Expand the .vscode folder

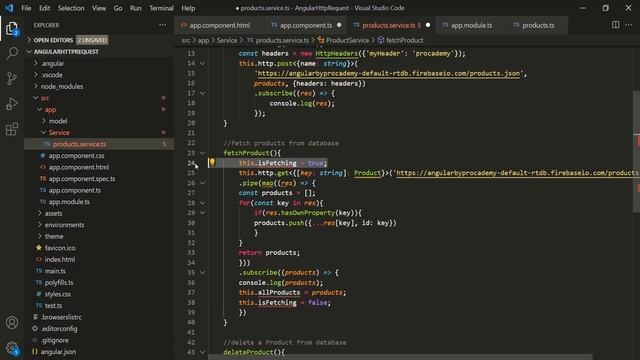pyautogui.click(x=52, y=75)
